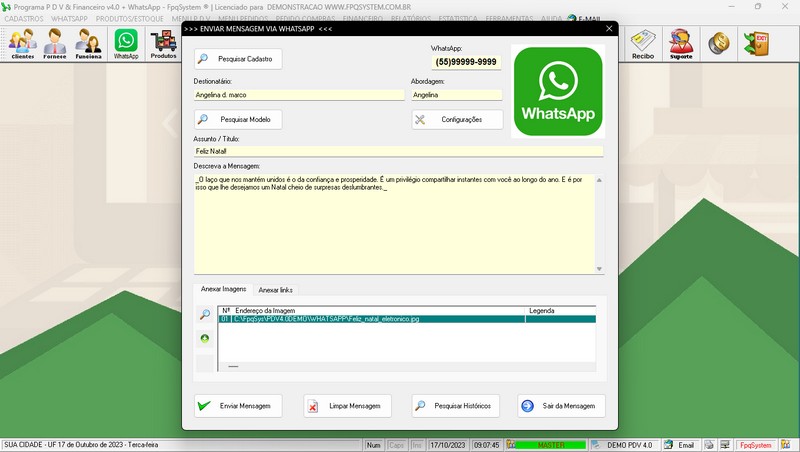The height and width of the screenshot is (452, 800).
Task: Open the Produtos toolbar icon
Action: [x=163, y=43]
